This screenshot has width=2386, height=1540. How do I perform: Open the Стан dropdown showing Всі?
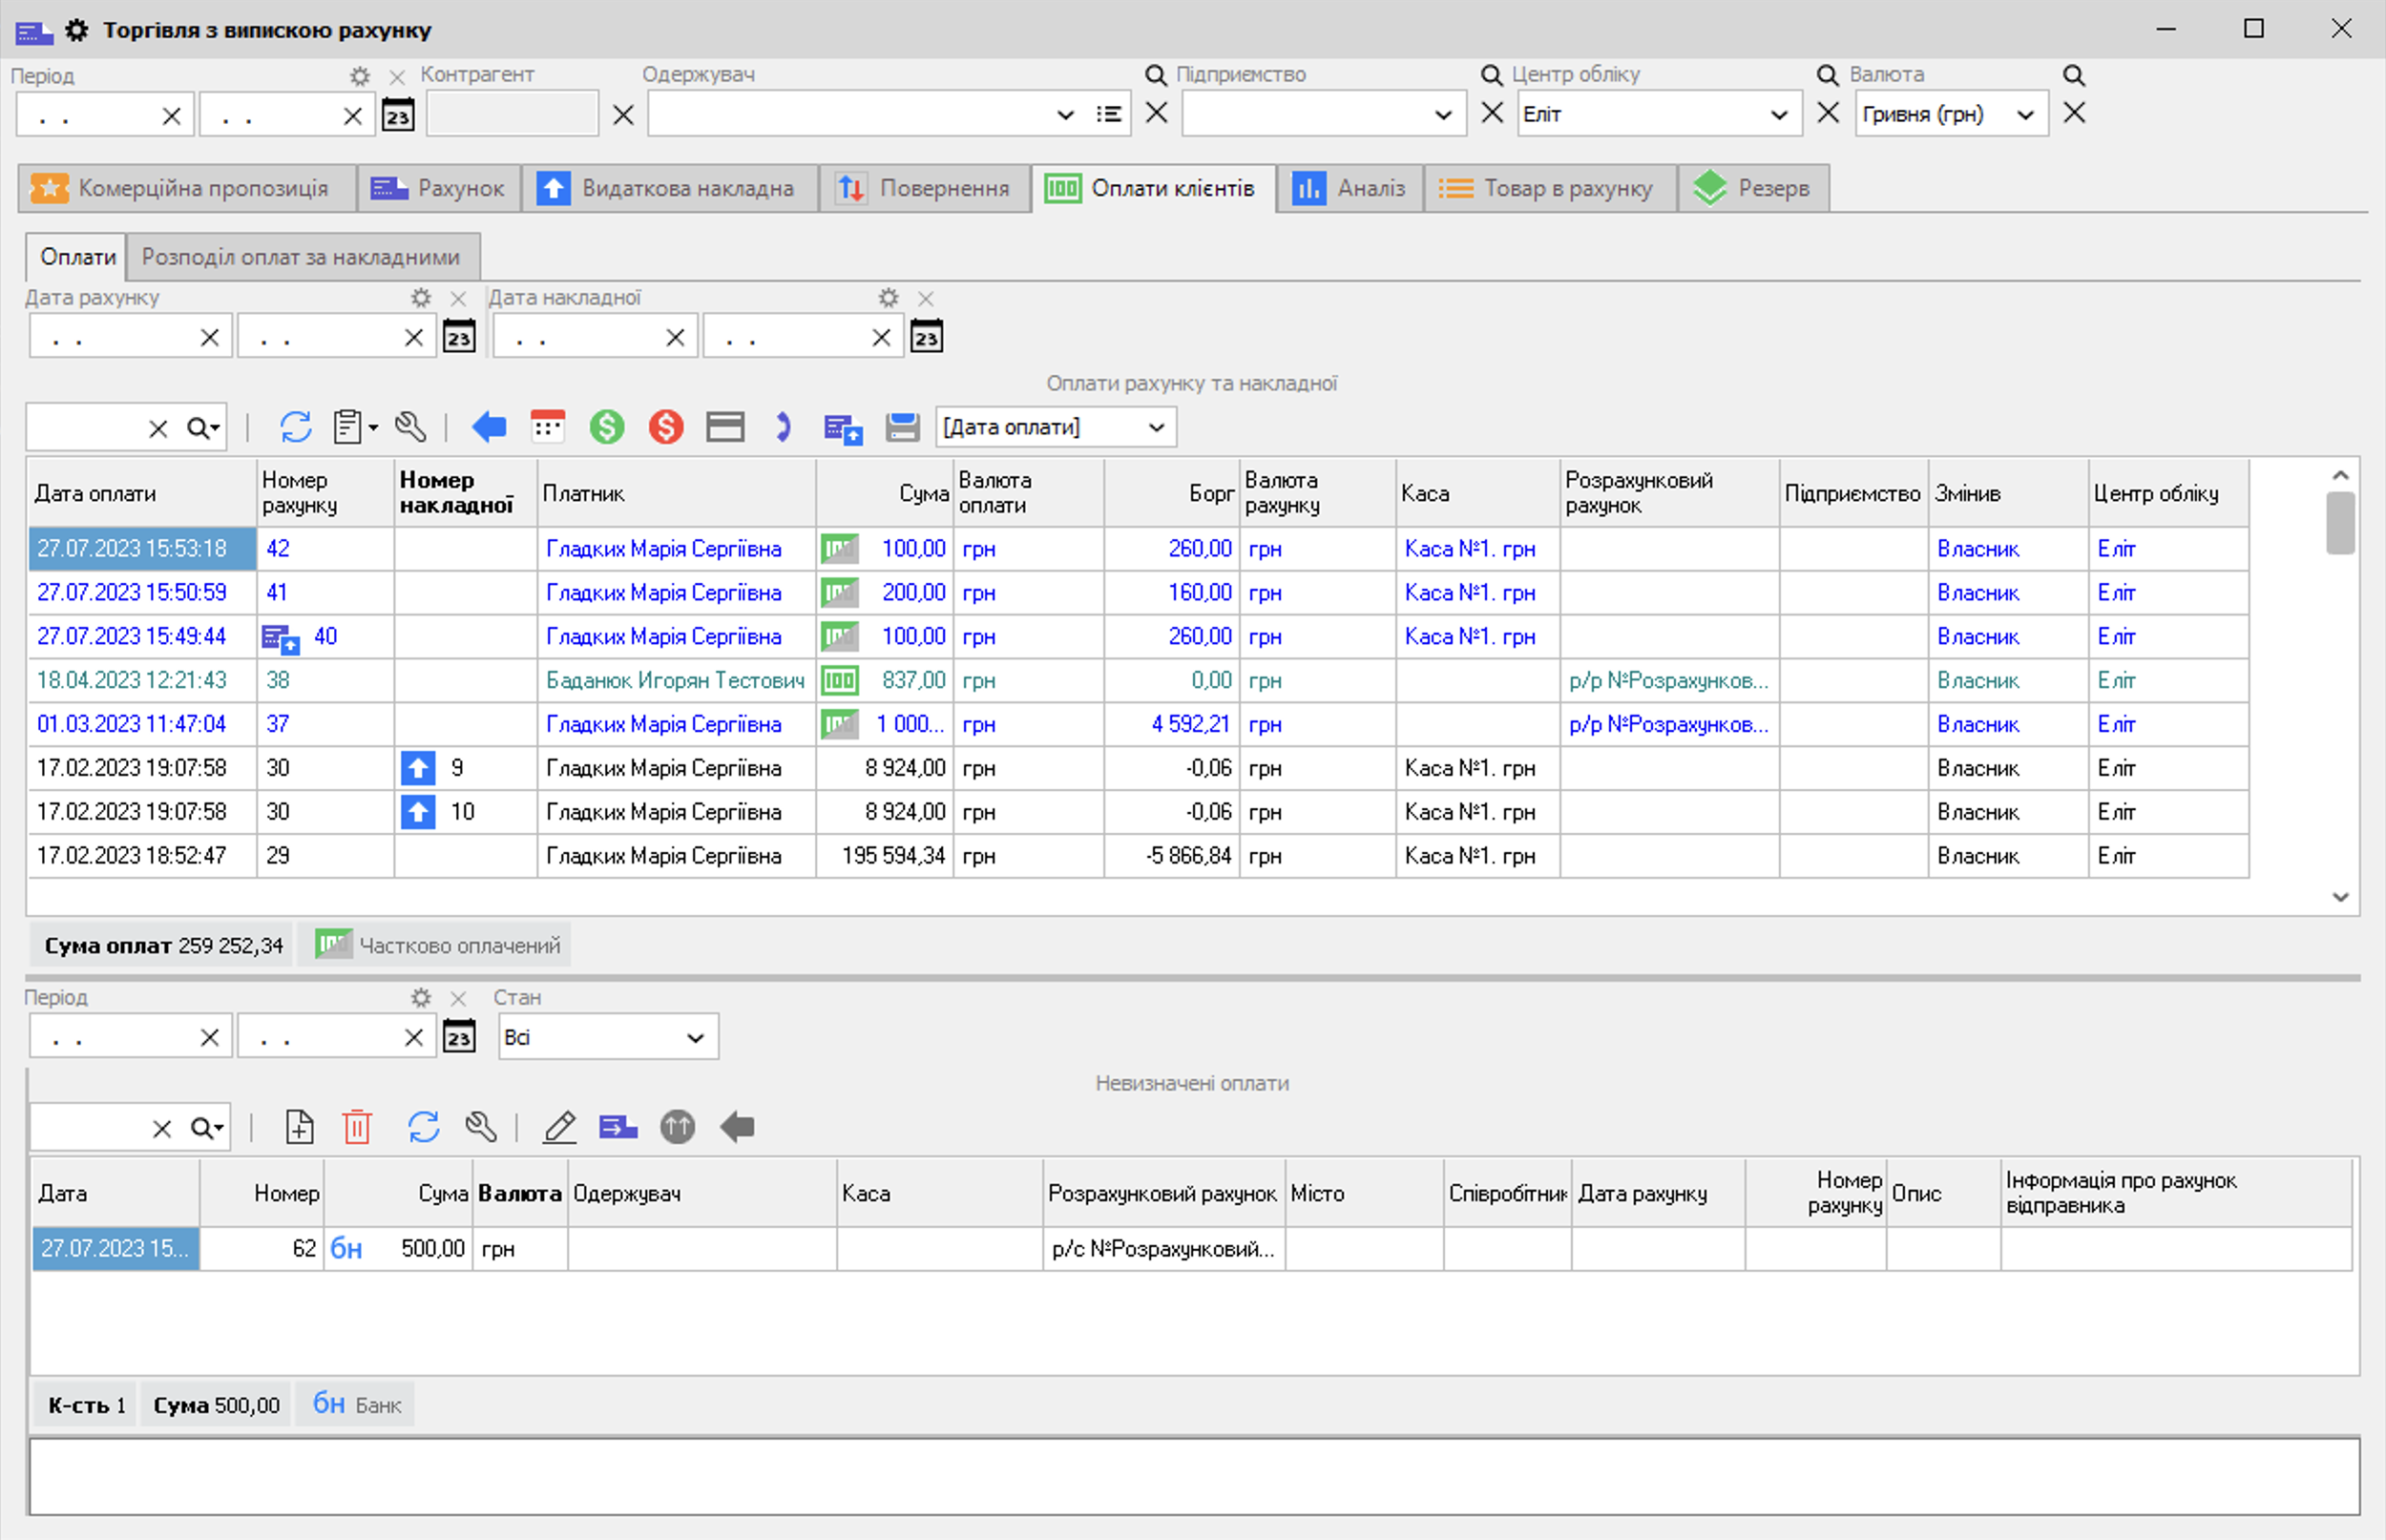click(695, 1038)
